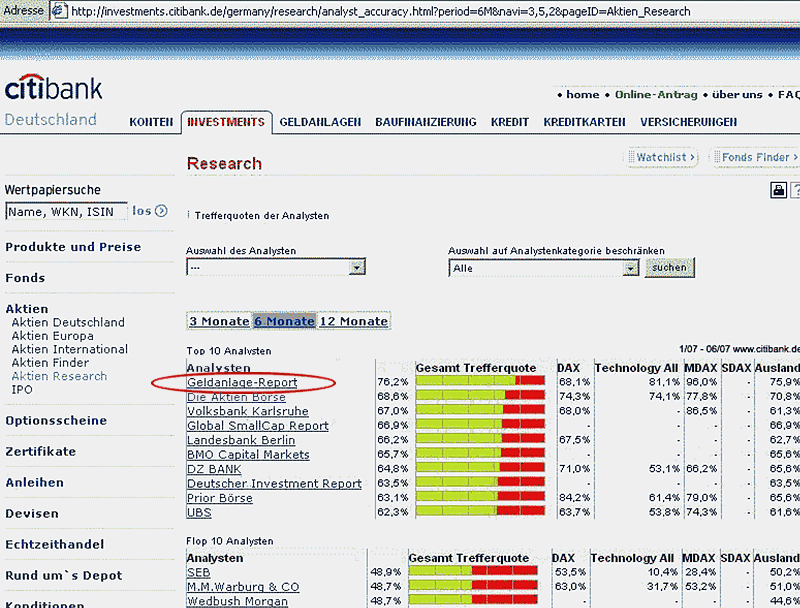Open the Die Aktien Börse analyst link
Screen dimensions: 800x608
pos(236,397)
